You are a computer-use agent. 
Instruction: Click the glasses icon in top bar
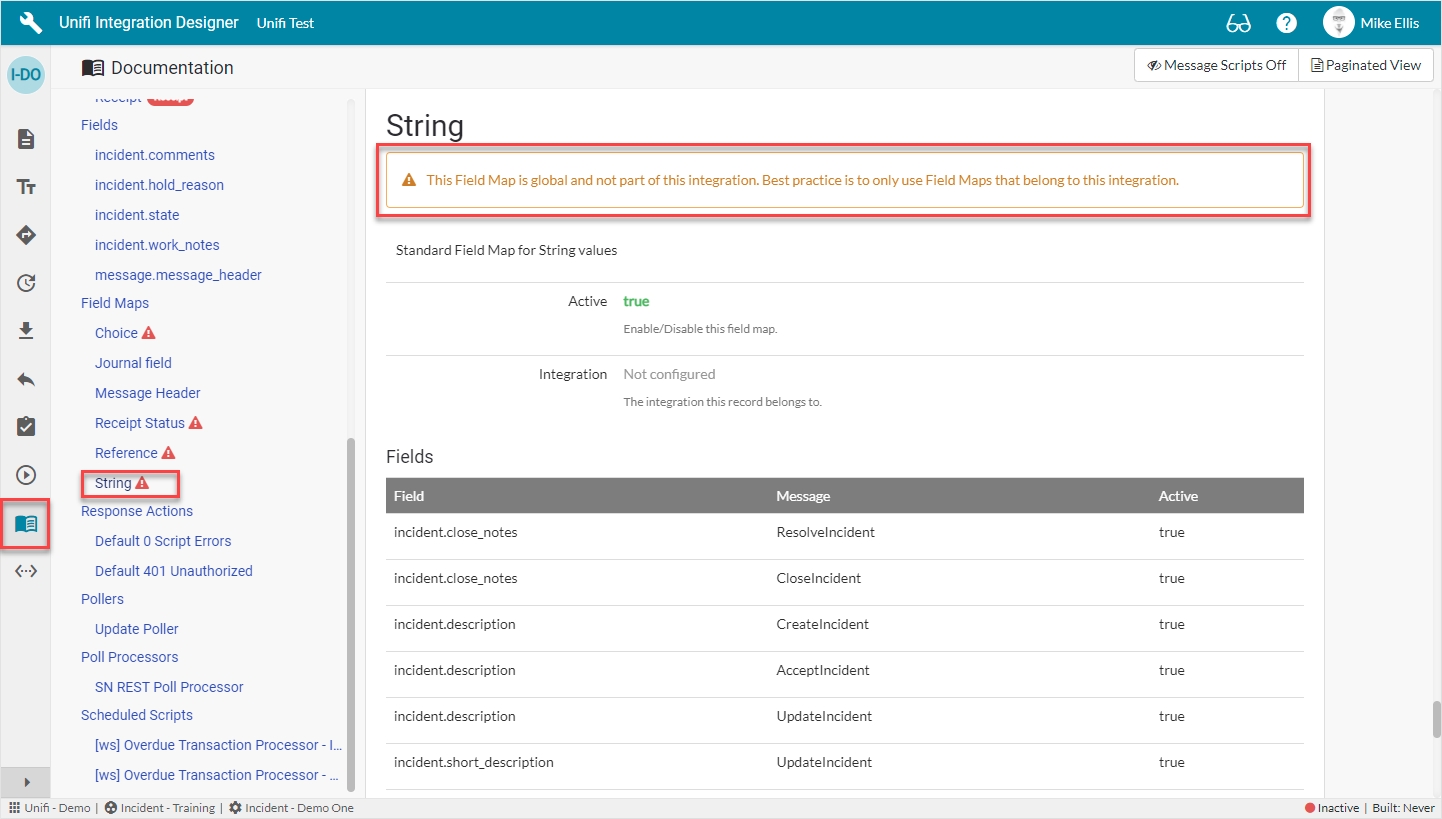tap(1238, 23)
